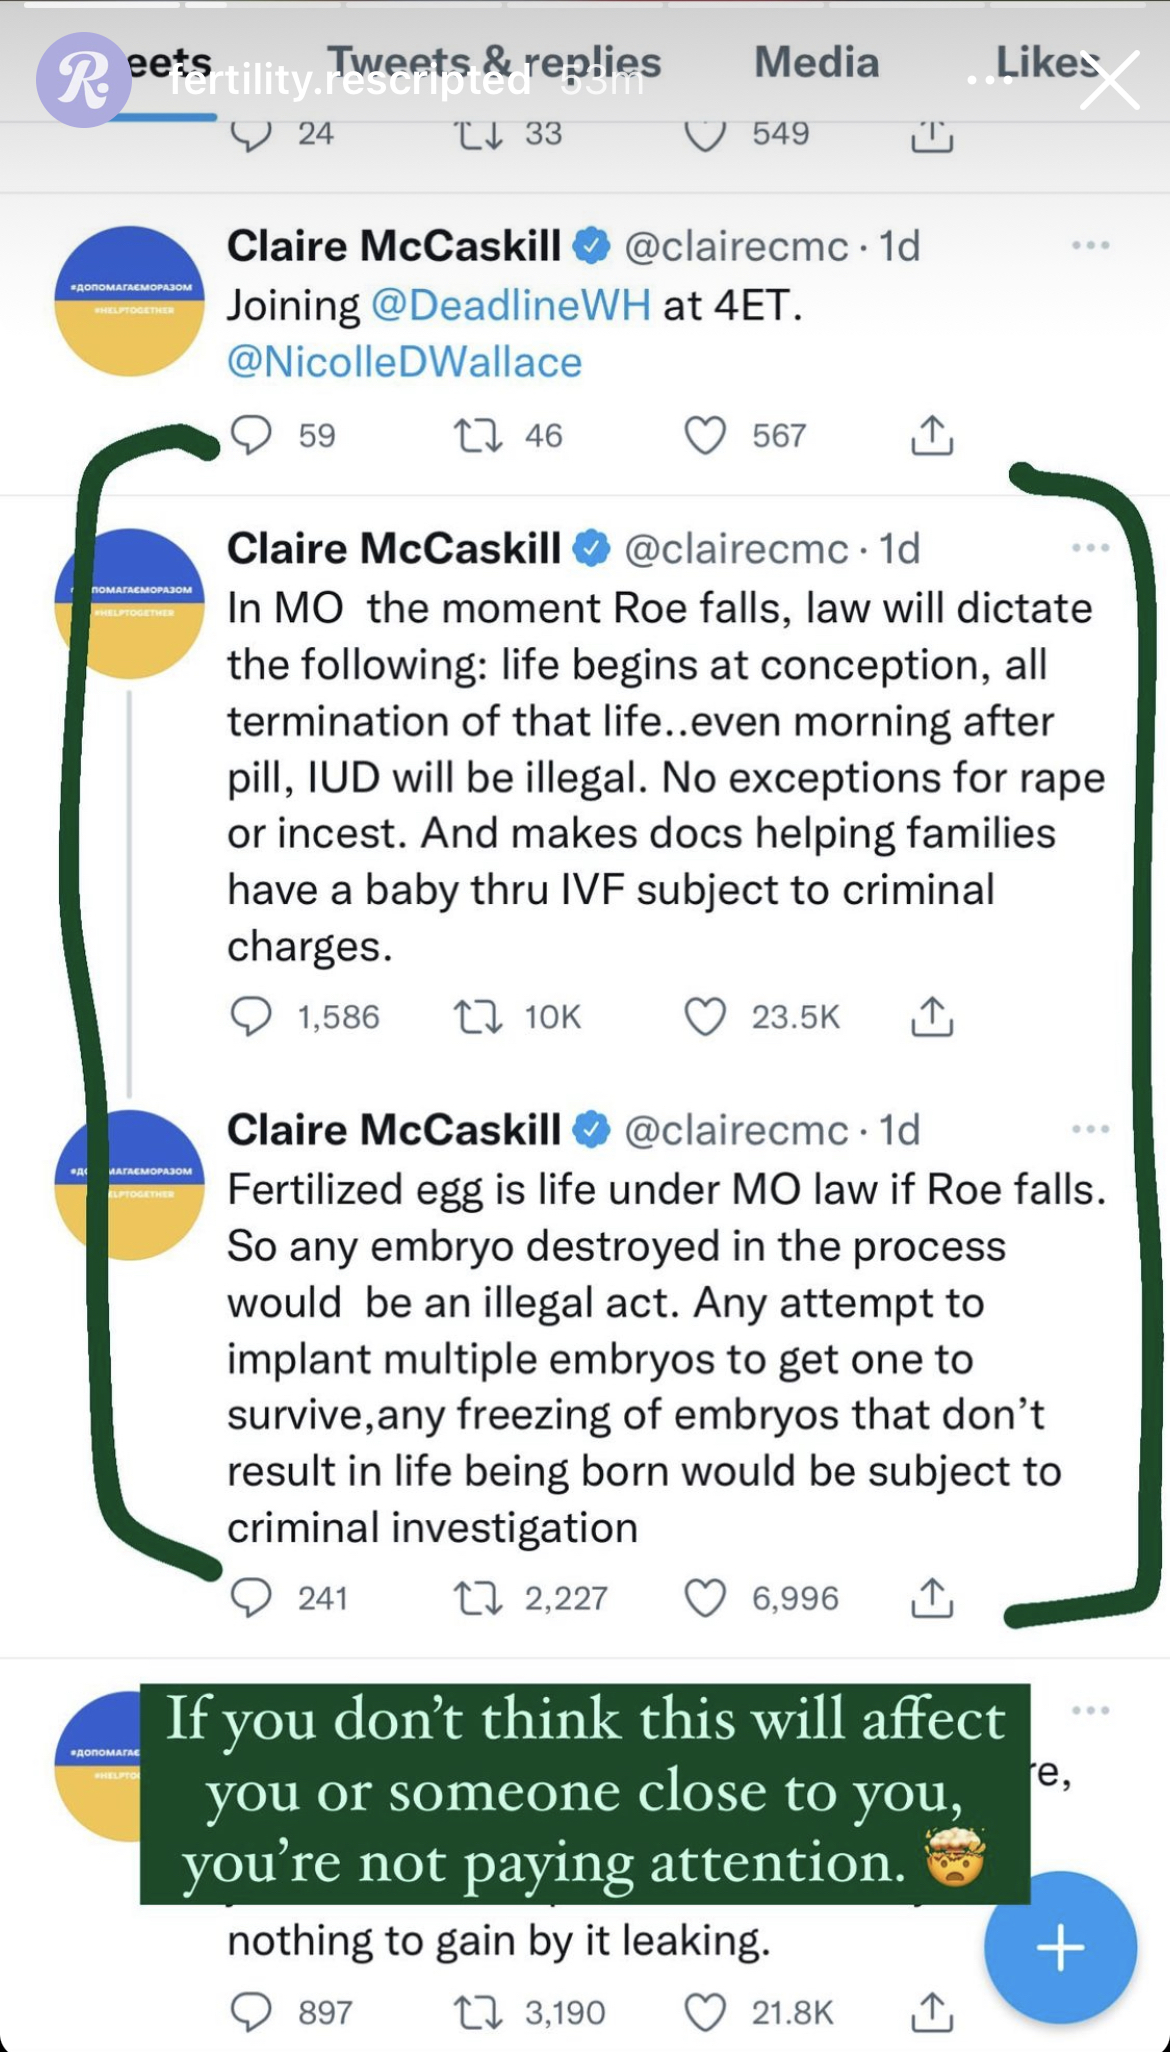Tap the blue compose tweet button
The width and height of the screenshot is (1170, 2052).
pyautogui.click(x=1060, y=1946)
